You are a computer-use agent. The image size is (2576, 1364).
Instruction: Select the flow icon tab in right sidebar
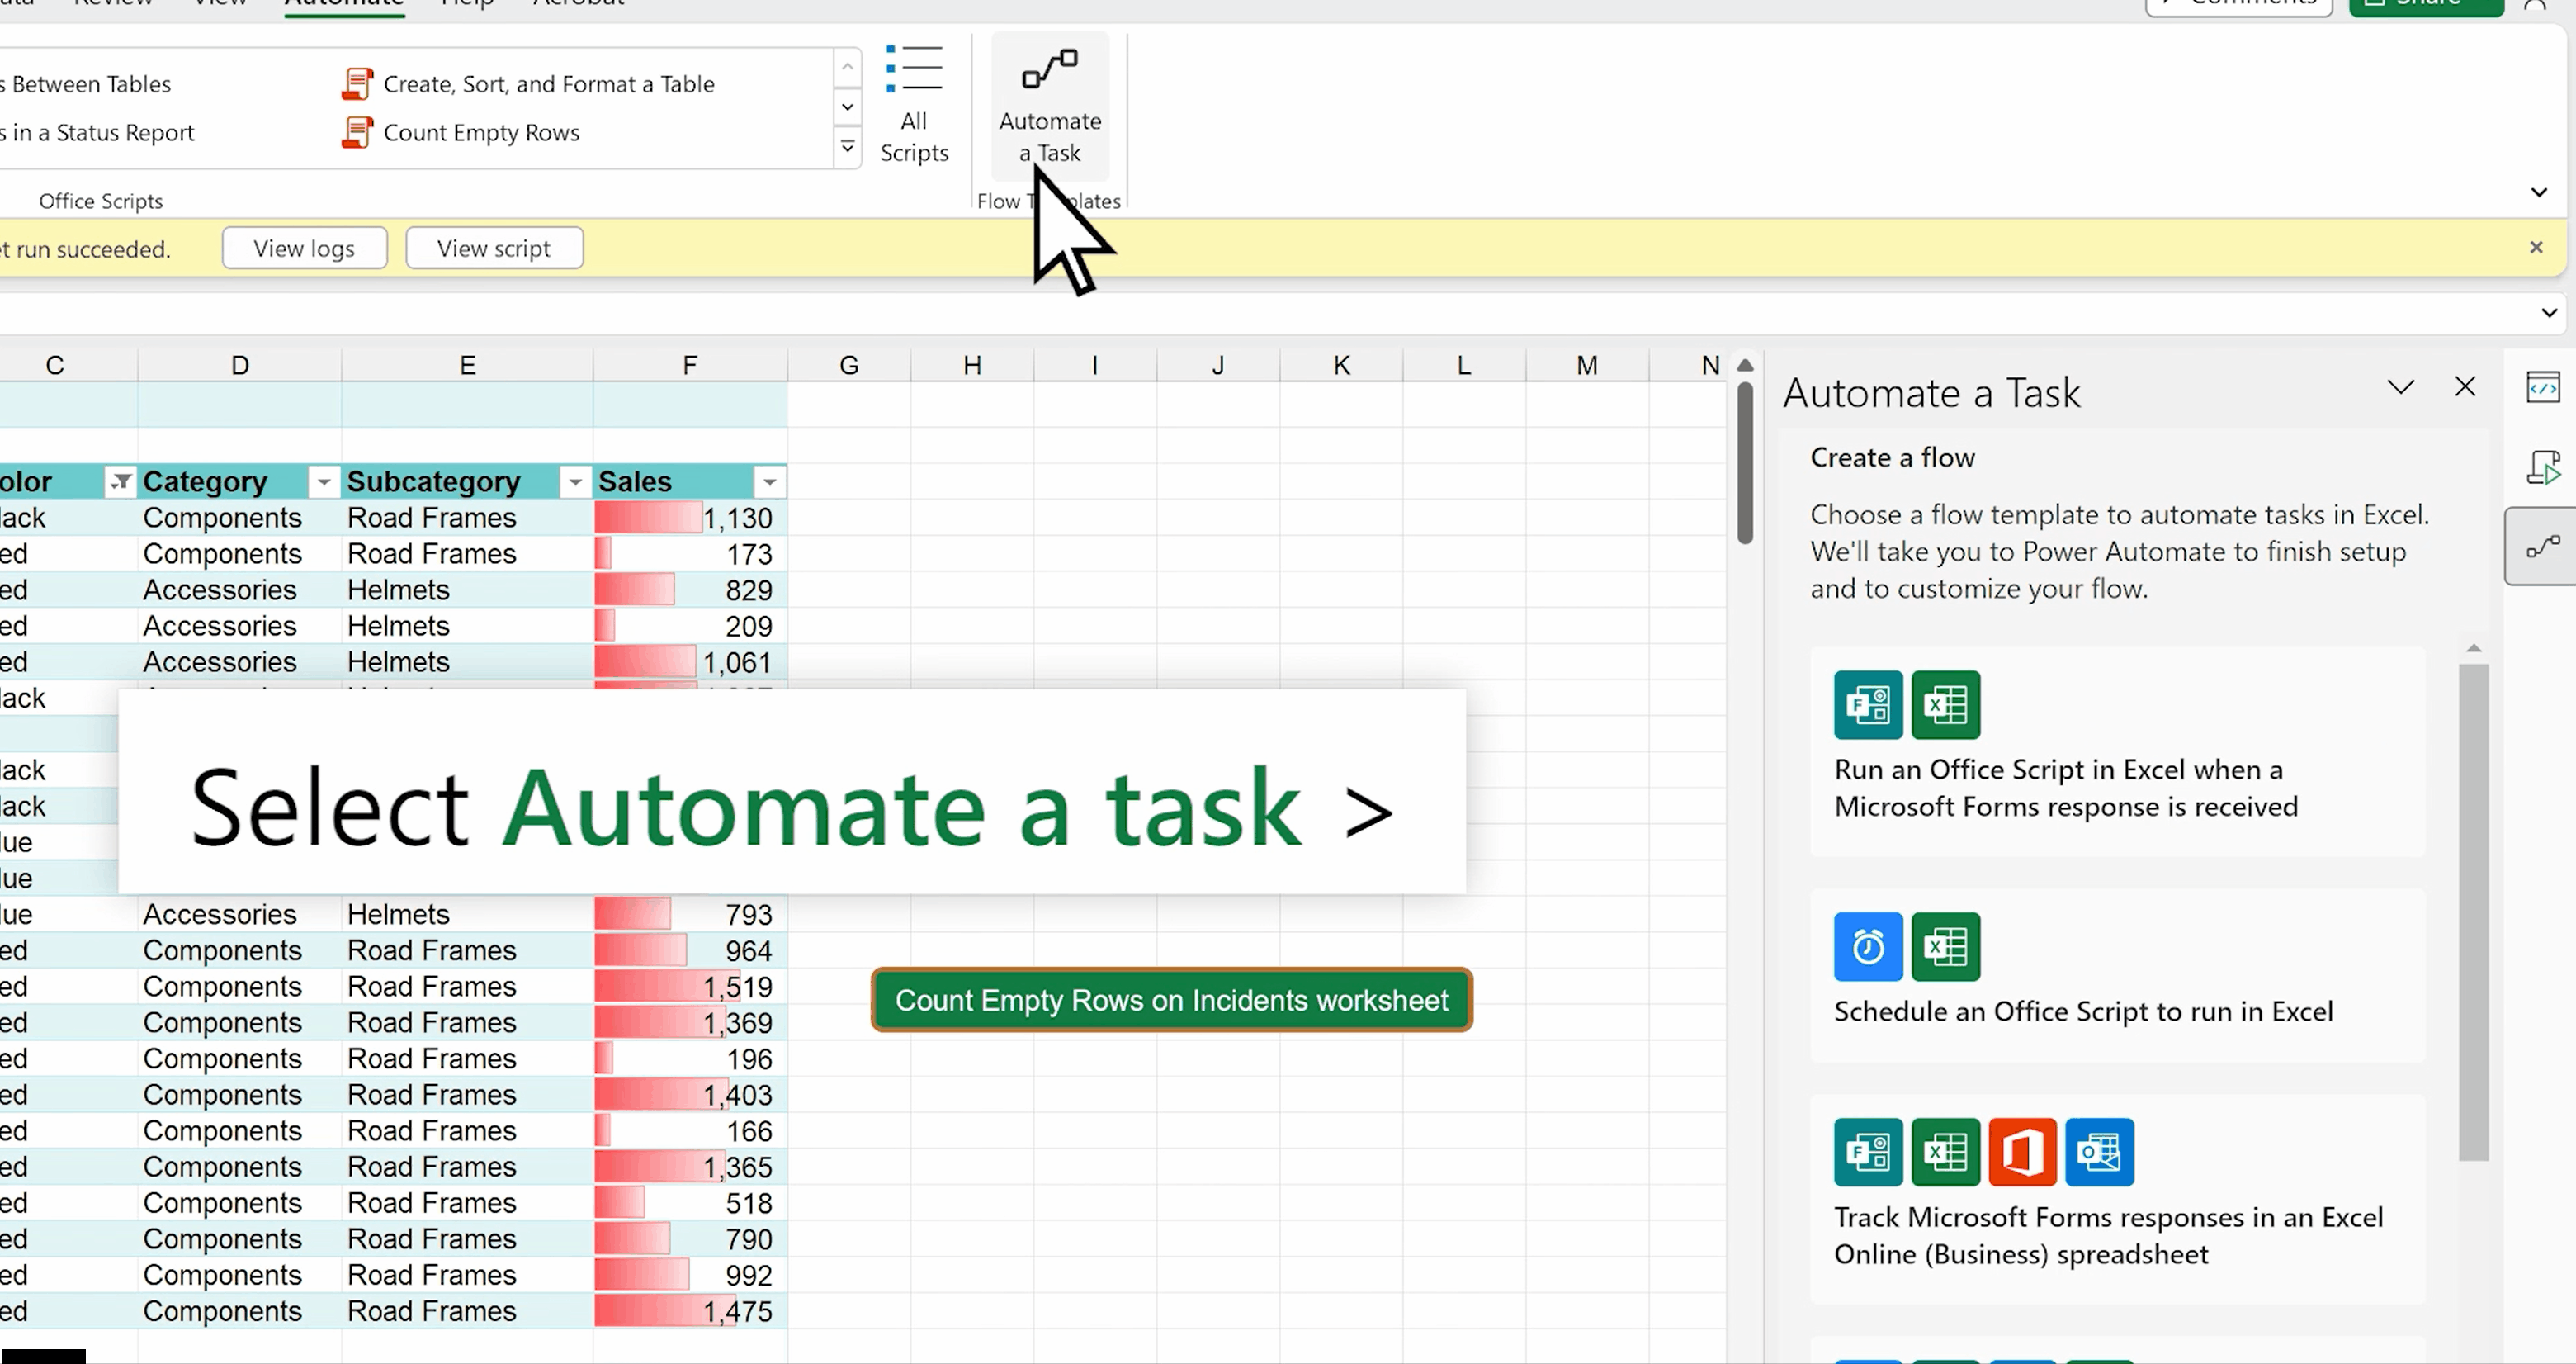[x=2542, y=546]
